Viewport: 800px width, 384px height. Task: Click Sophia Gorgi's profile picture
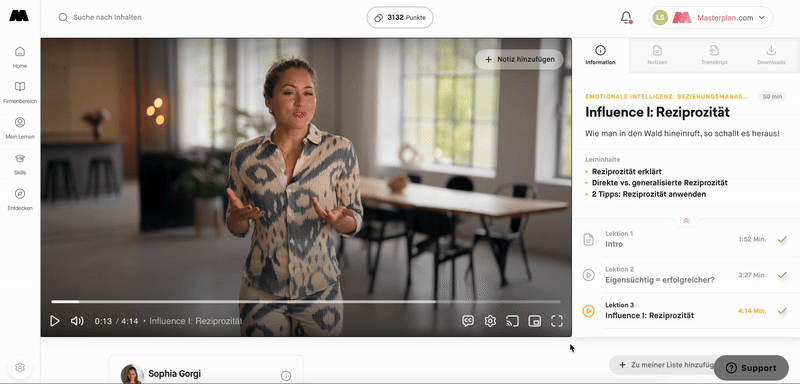pos(132,374)
